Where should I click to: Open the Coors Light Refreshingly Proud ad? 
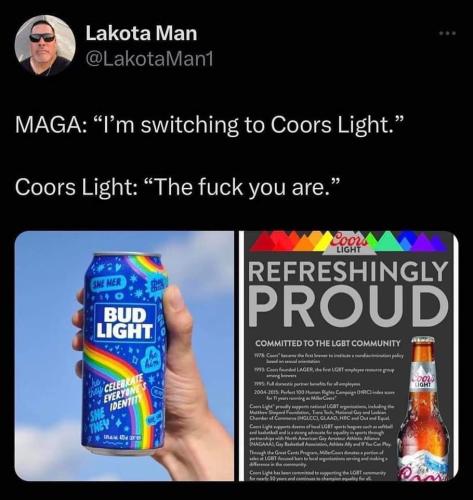[349, 356]
